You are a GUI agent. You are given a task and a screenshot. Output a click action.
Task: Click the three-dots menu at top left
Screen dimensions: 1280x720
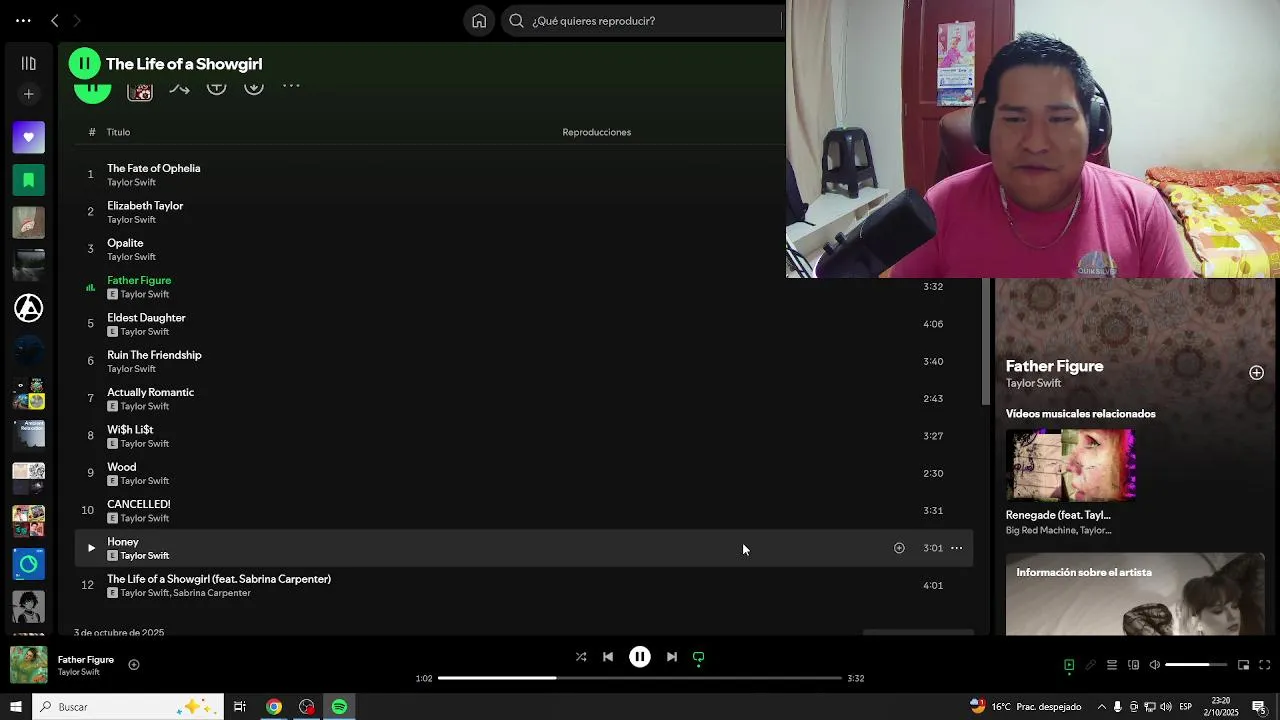(x=23, y=20)
